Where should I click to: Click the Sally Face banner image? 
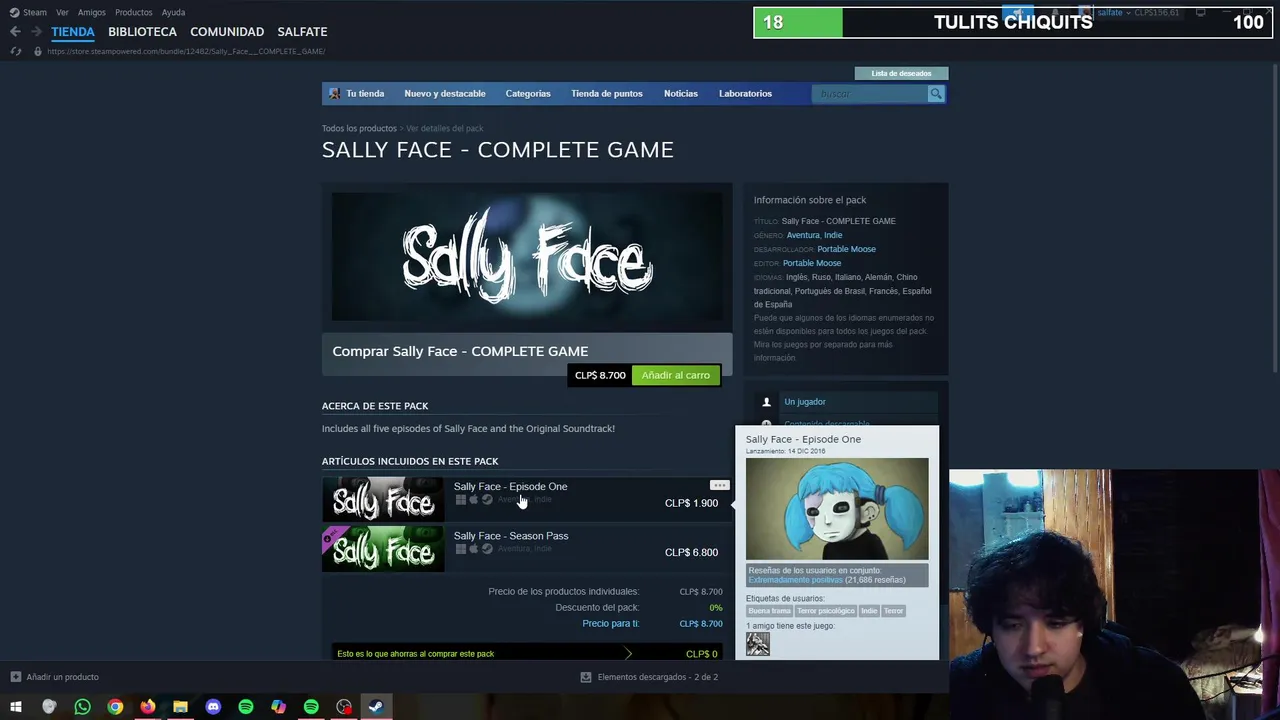527,257
